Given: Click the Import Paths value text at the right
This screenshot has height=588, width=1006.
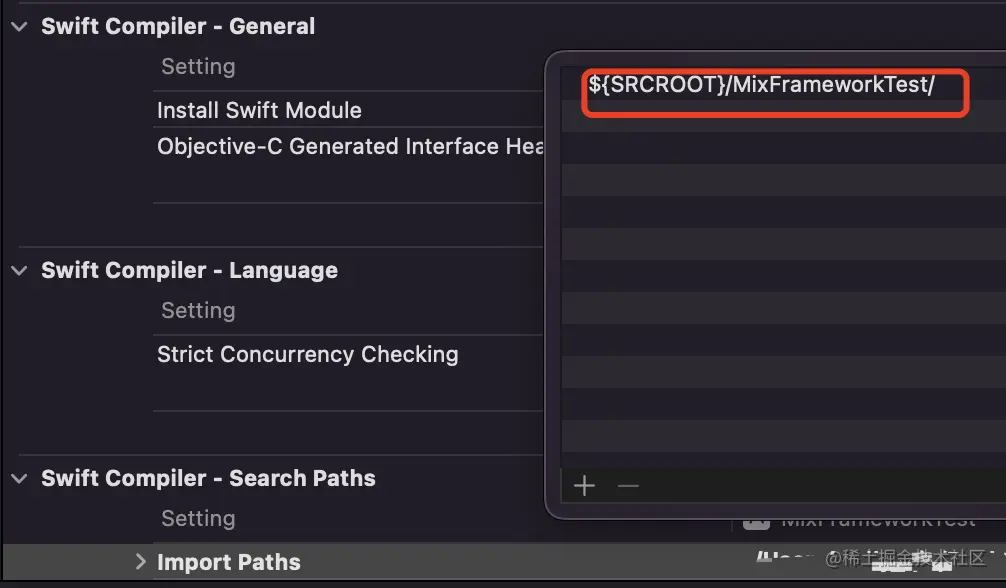Looking at the screenshot, I should pyautogui.click(x=785, y=557).
